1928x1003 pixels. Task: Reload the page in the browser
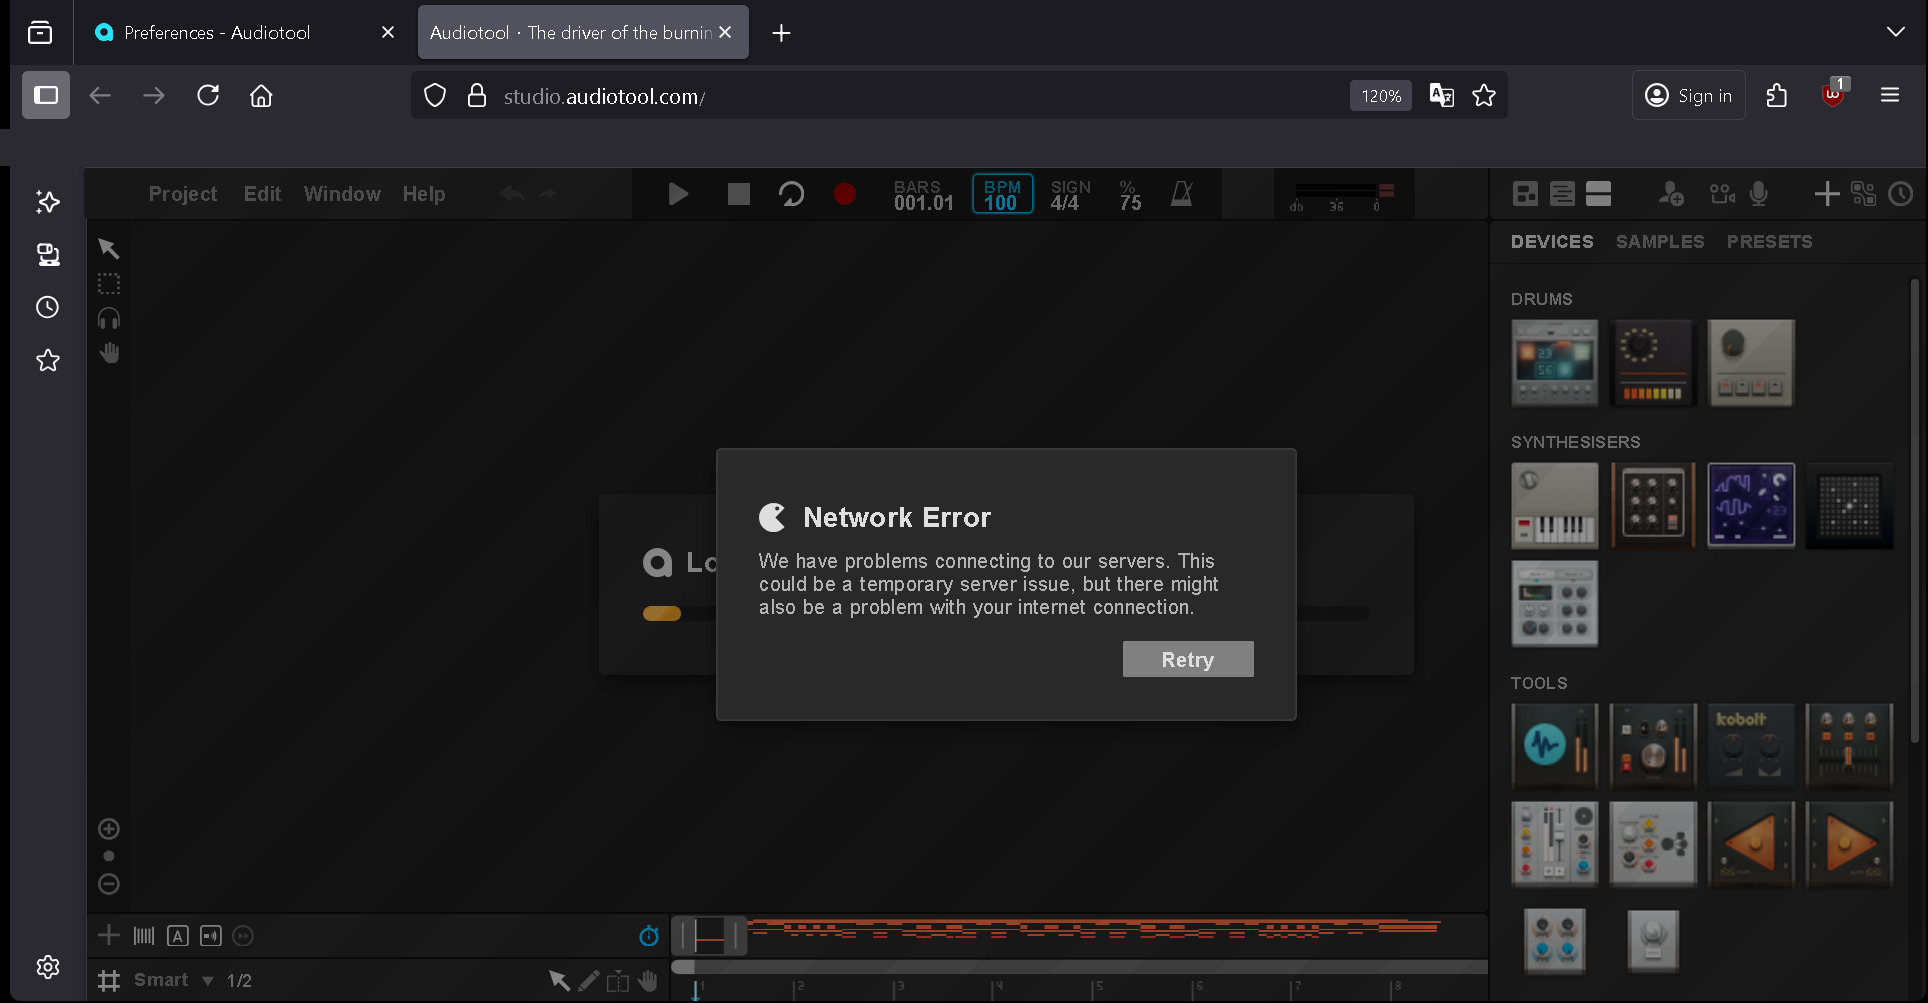click(208, 95)
